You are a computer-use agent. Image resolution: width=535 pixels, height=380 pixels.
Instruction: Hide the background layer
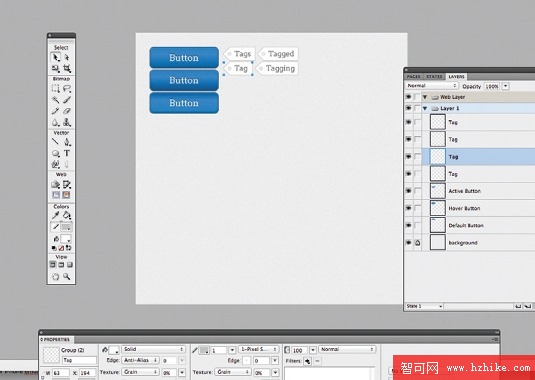[x=408, y=243]
